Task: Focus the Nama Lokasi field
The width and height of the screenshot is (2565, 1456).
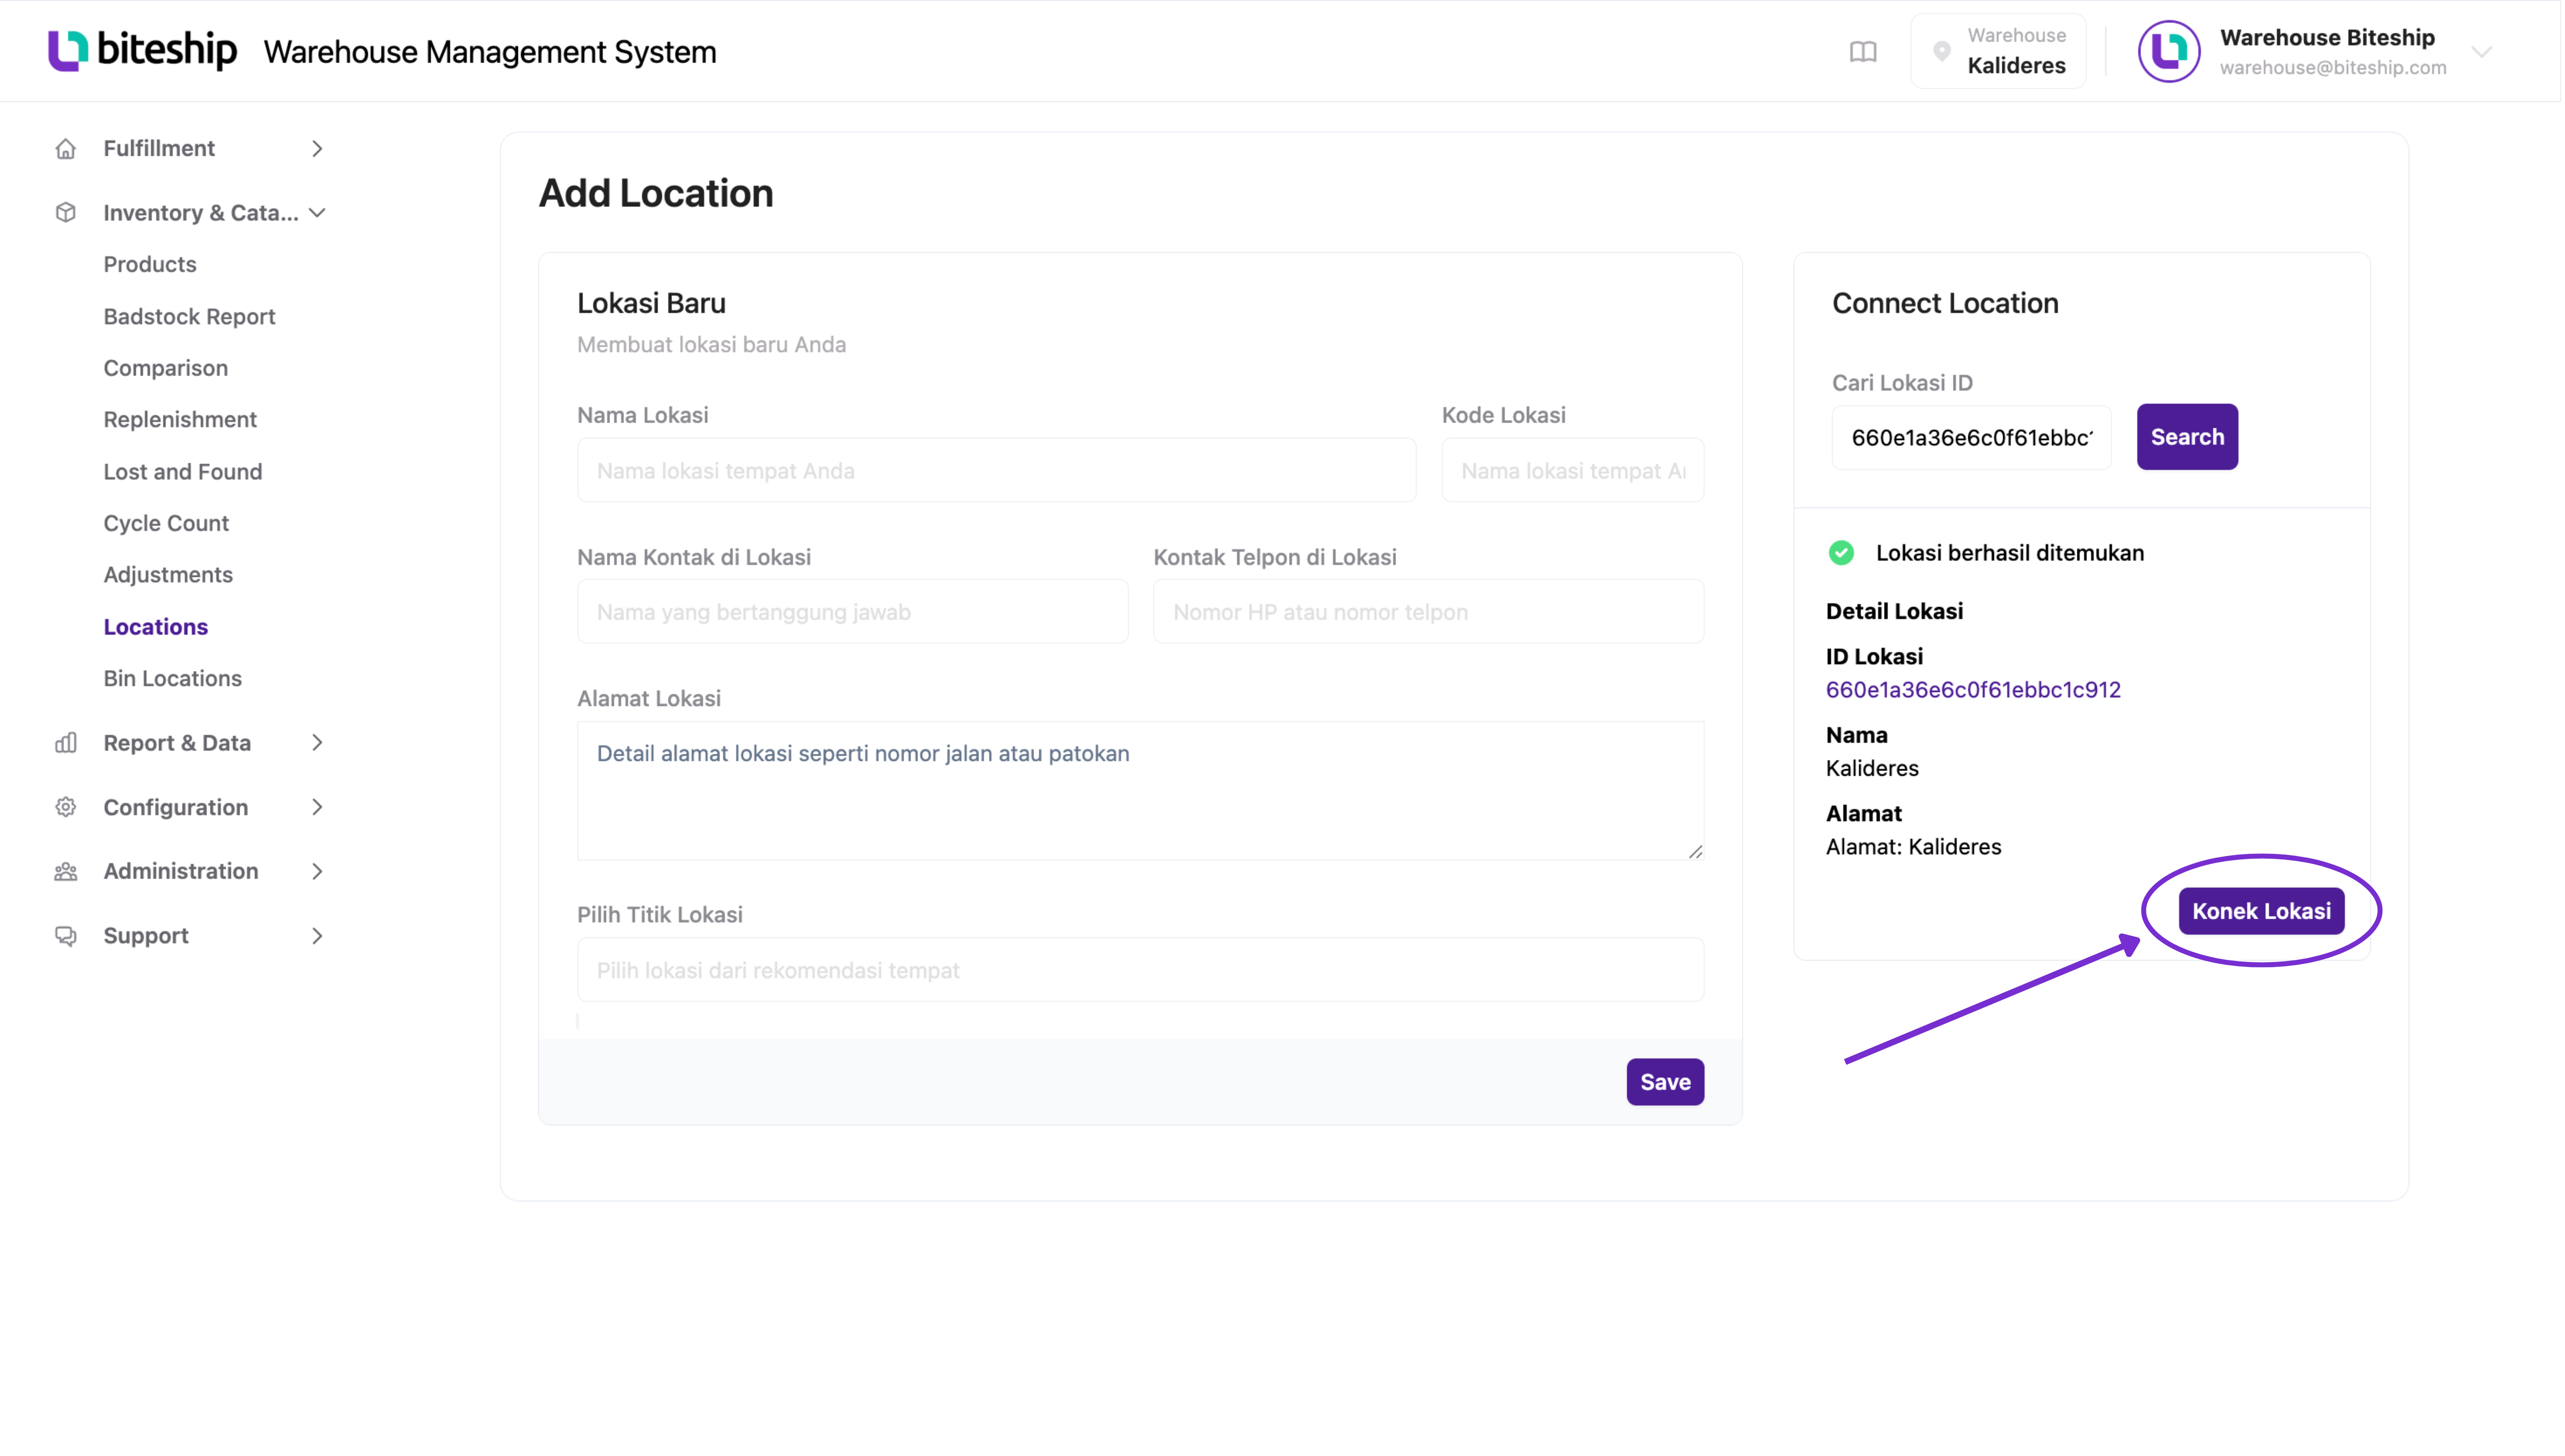Action: click(x=996, y=470)
